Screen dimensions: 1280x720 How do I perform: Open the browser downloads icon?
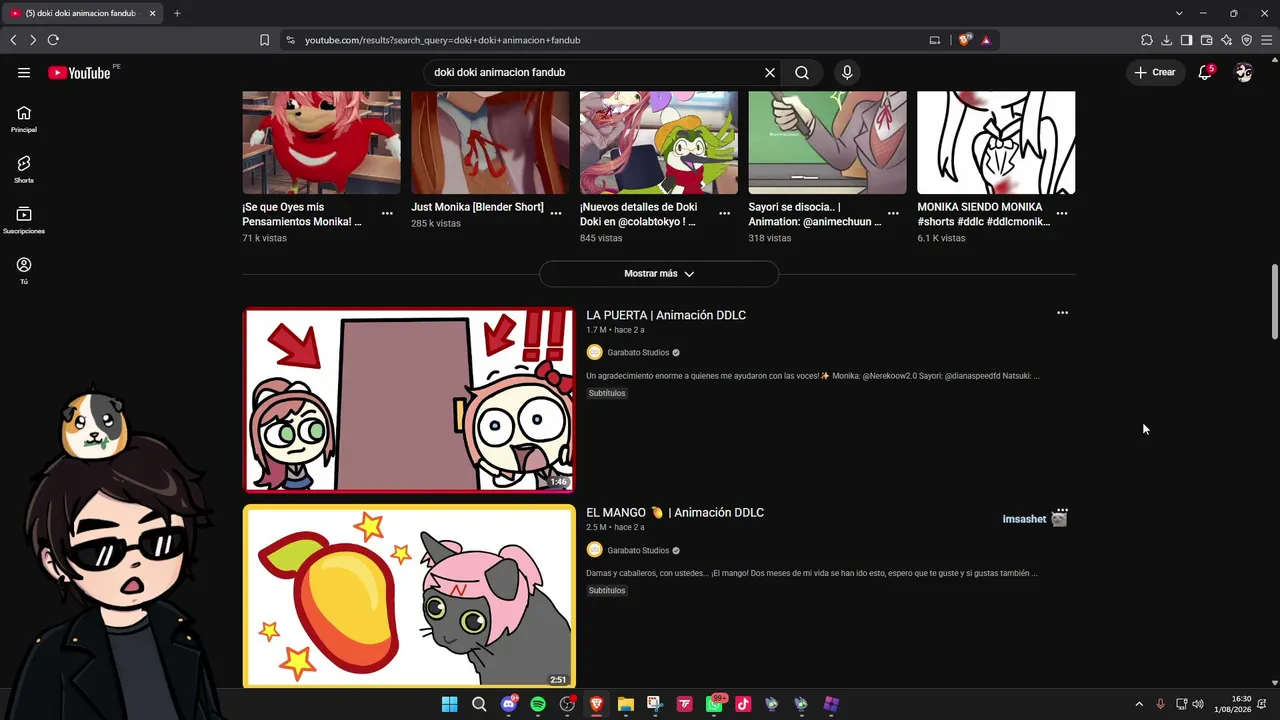(x=1167, y=40)
